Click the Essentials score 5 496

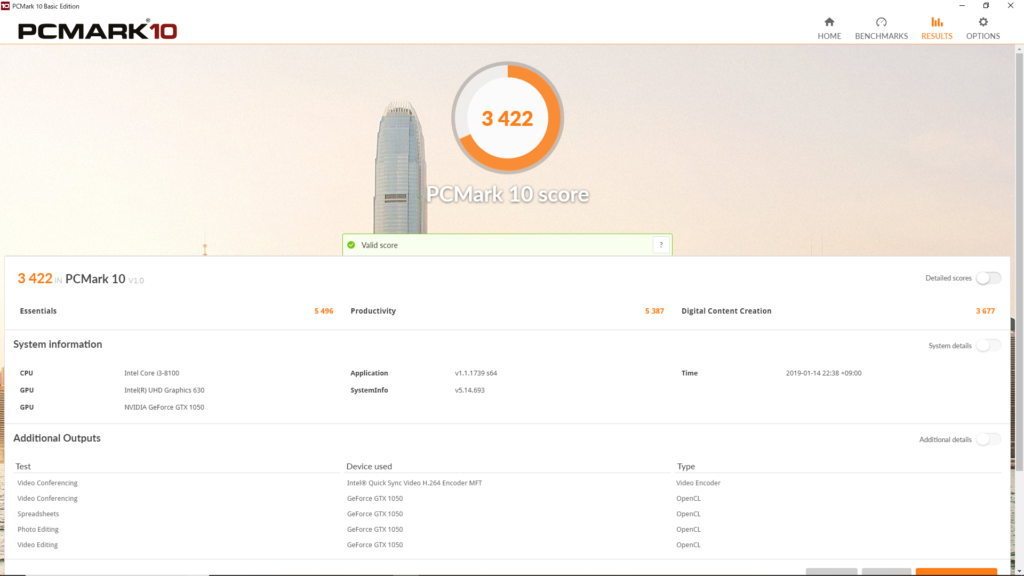click(323, 311)
